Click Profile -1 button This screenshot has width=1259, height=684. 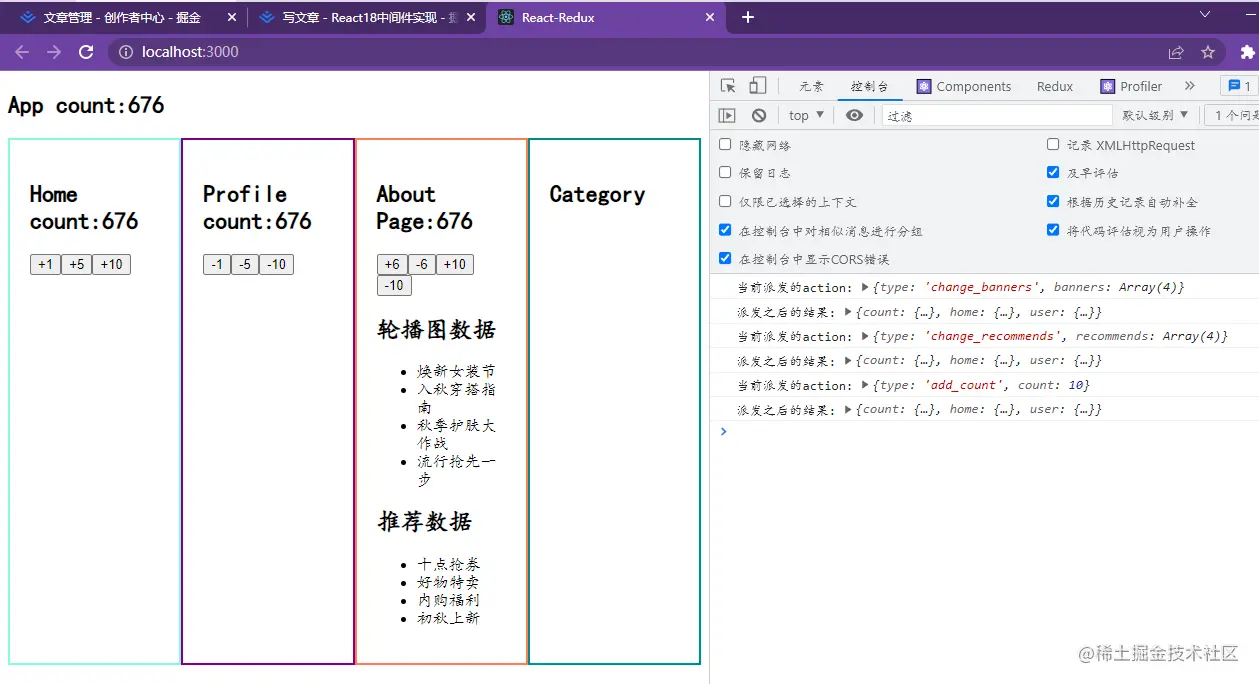coord(217,264)
